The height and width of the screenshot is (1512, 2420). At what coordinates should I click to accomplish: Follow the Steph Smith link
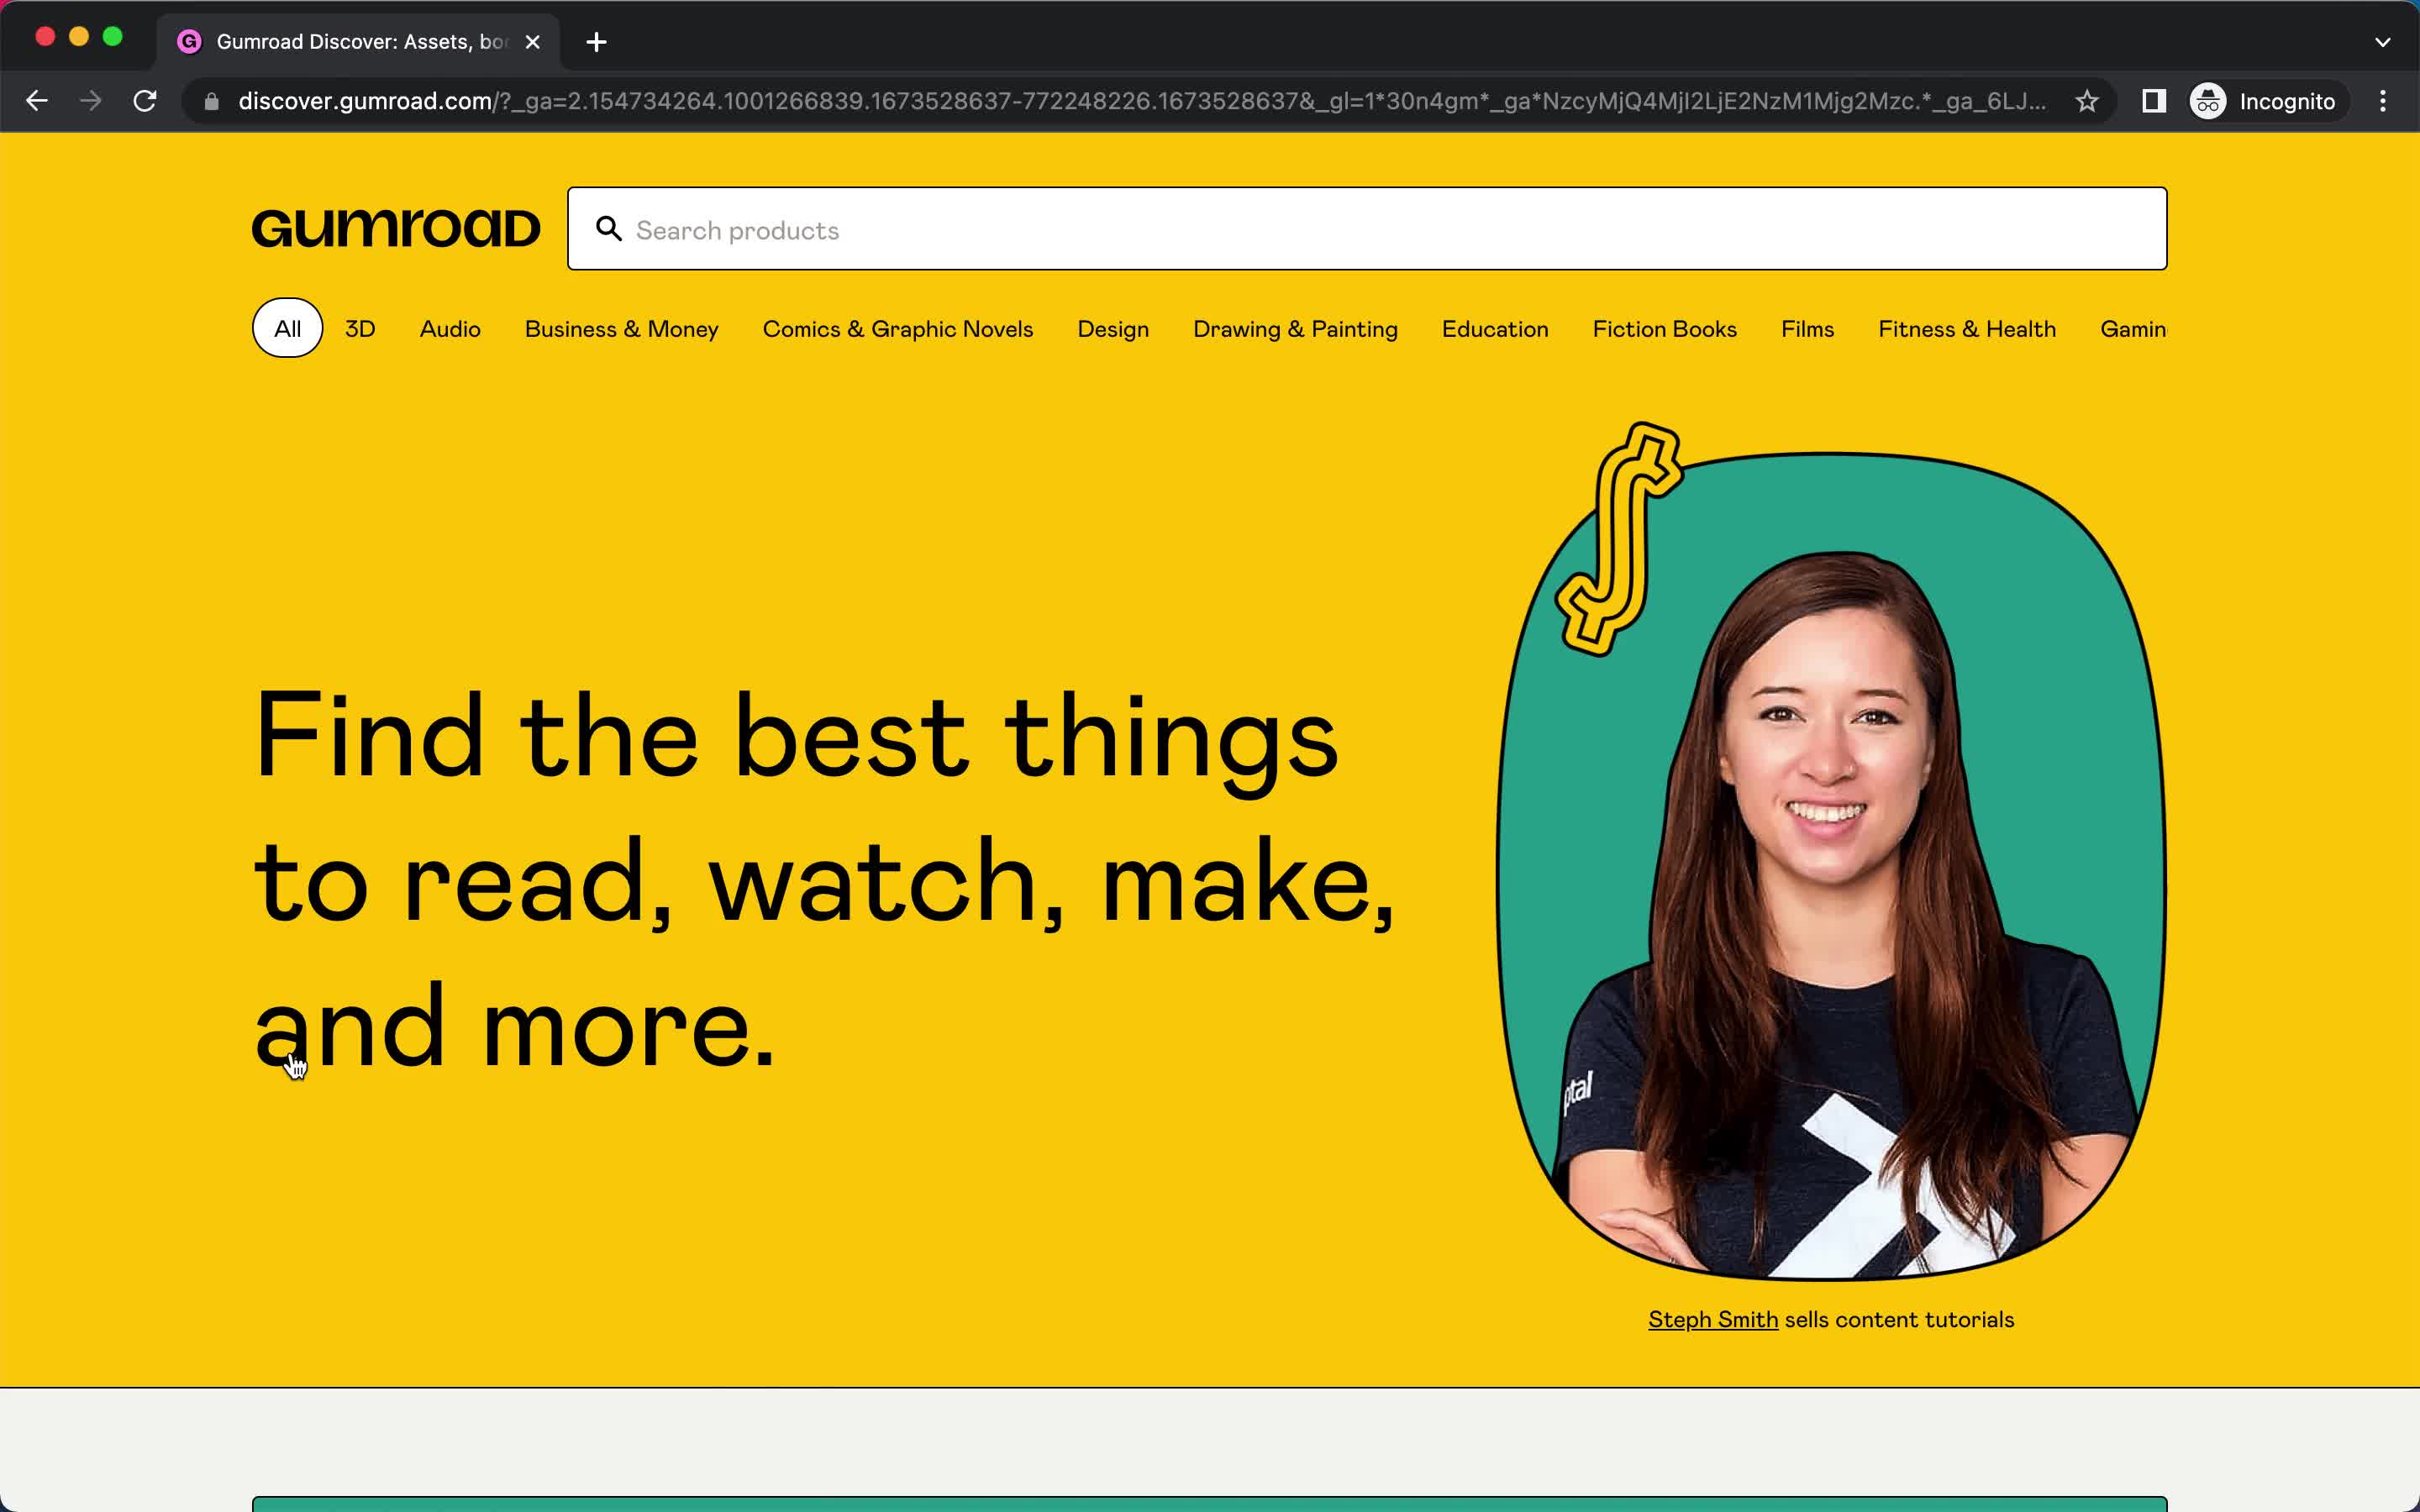1713,1320
